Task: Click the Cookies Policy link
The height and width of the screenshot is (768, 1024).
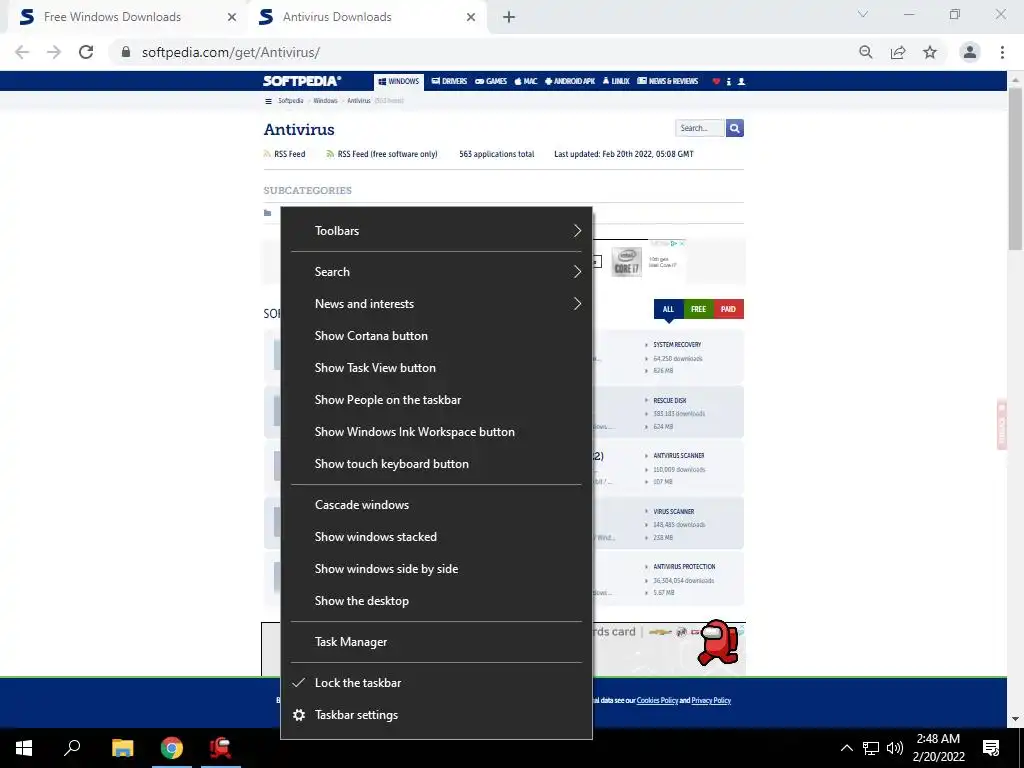Action: 657,701
